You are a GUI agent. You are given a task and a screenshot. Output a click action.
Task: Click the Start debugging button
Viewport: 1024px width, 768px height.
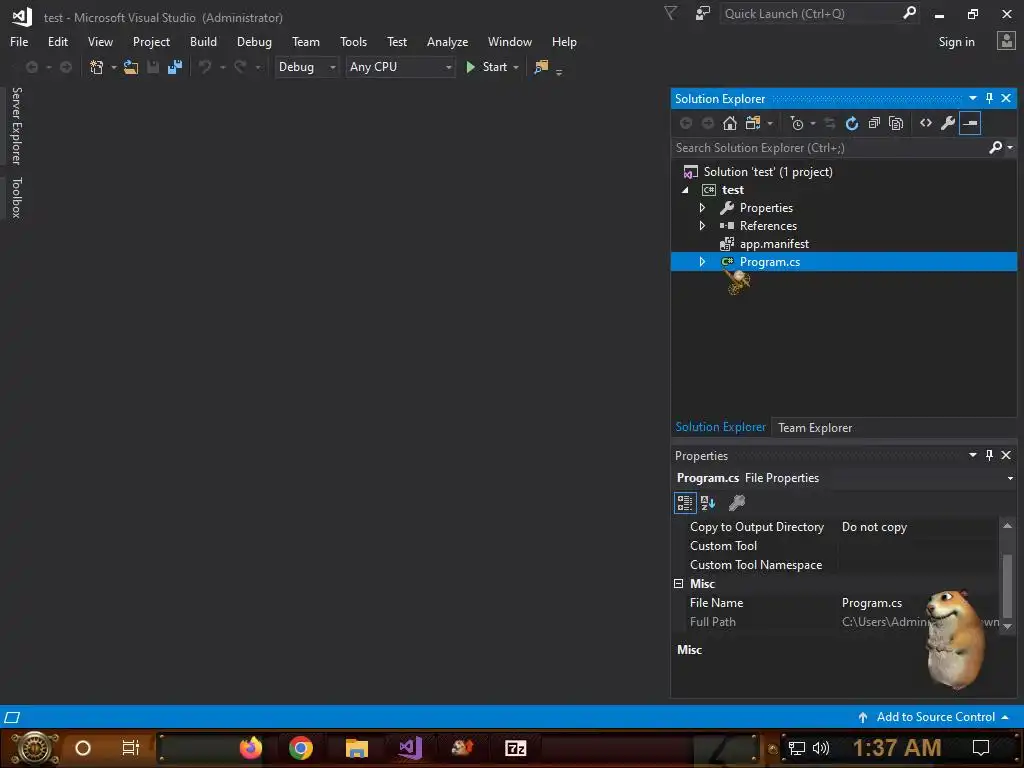(x=487, y=67)
